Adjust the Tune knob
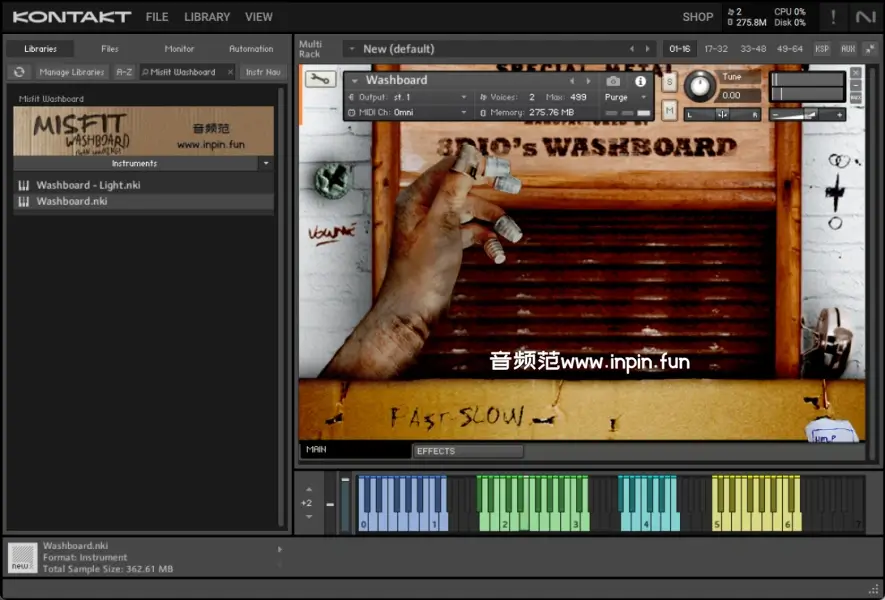This screenshot has height=600, width=885. pyautogui.click(x=700, y=86)
